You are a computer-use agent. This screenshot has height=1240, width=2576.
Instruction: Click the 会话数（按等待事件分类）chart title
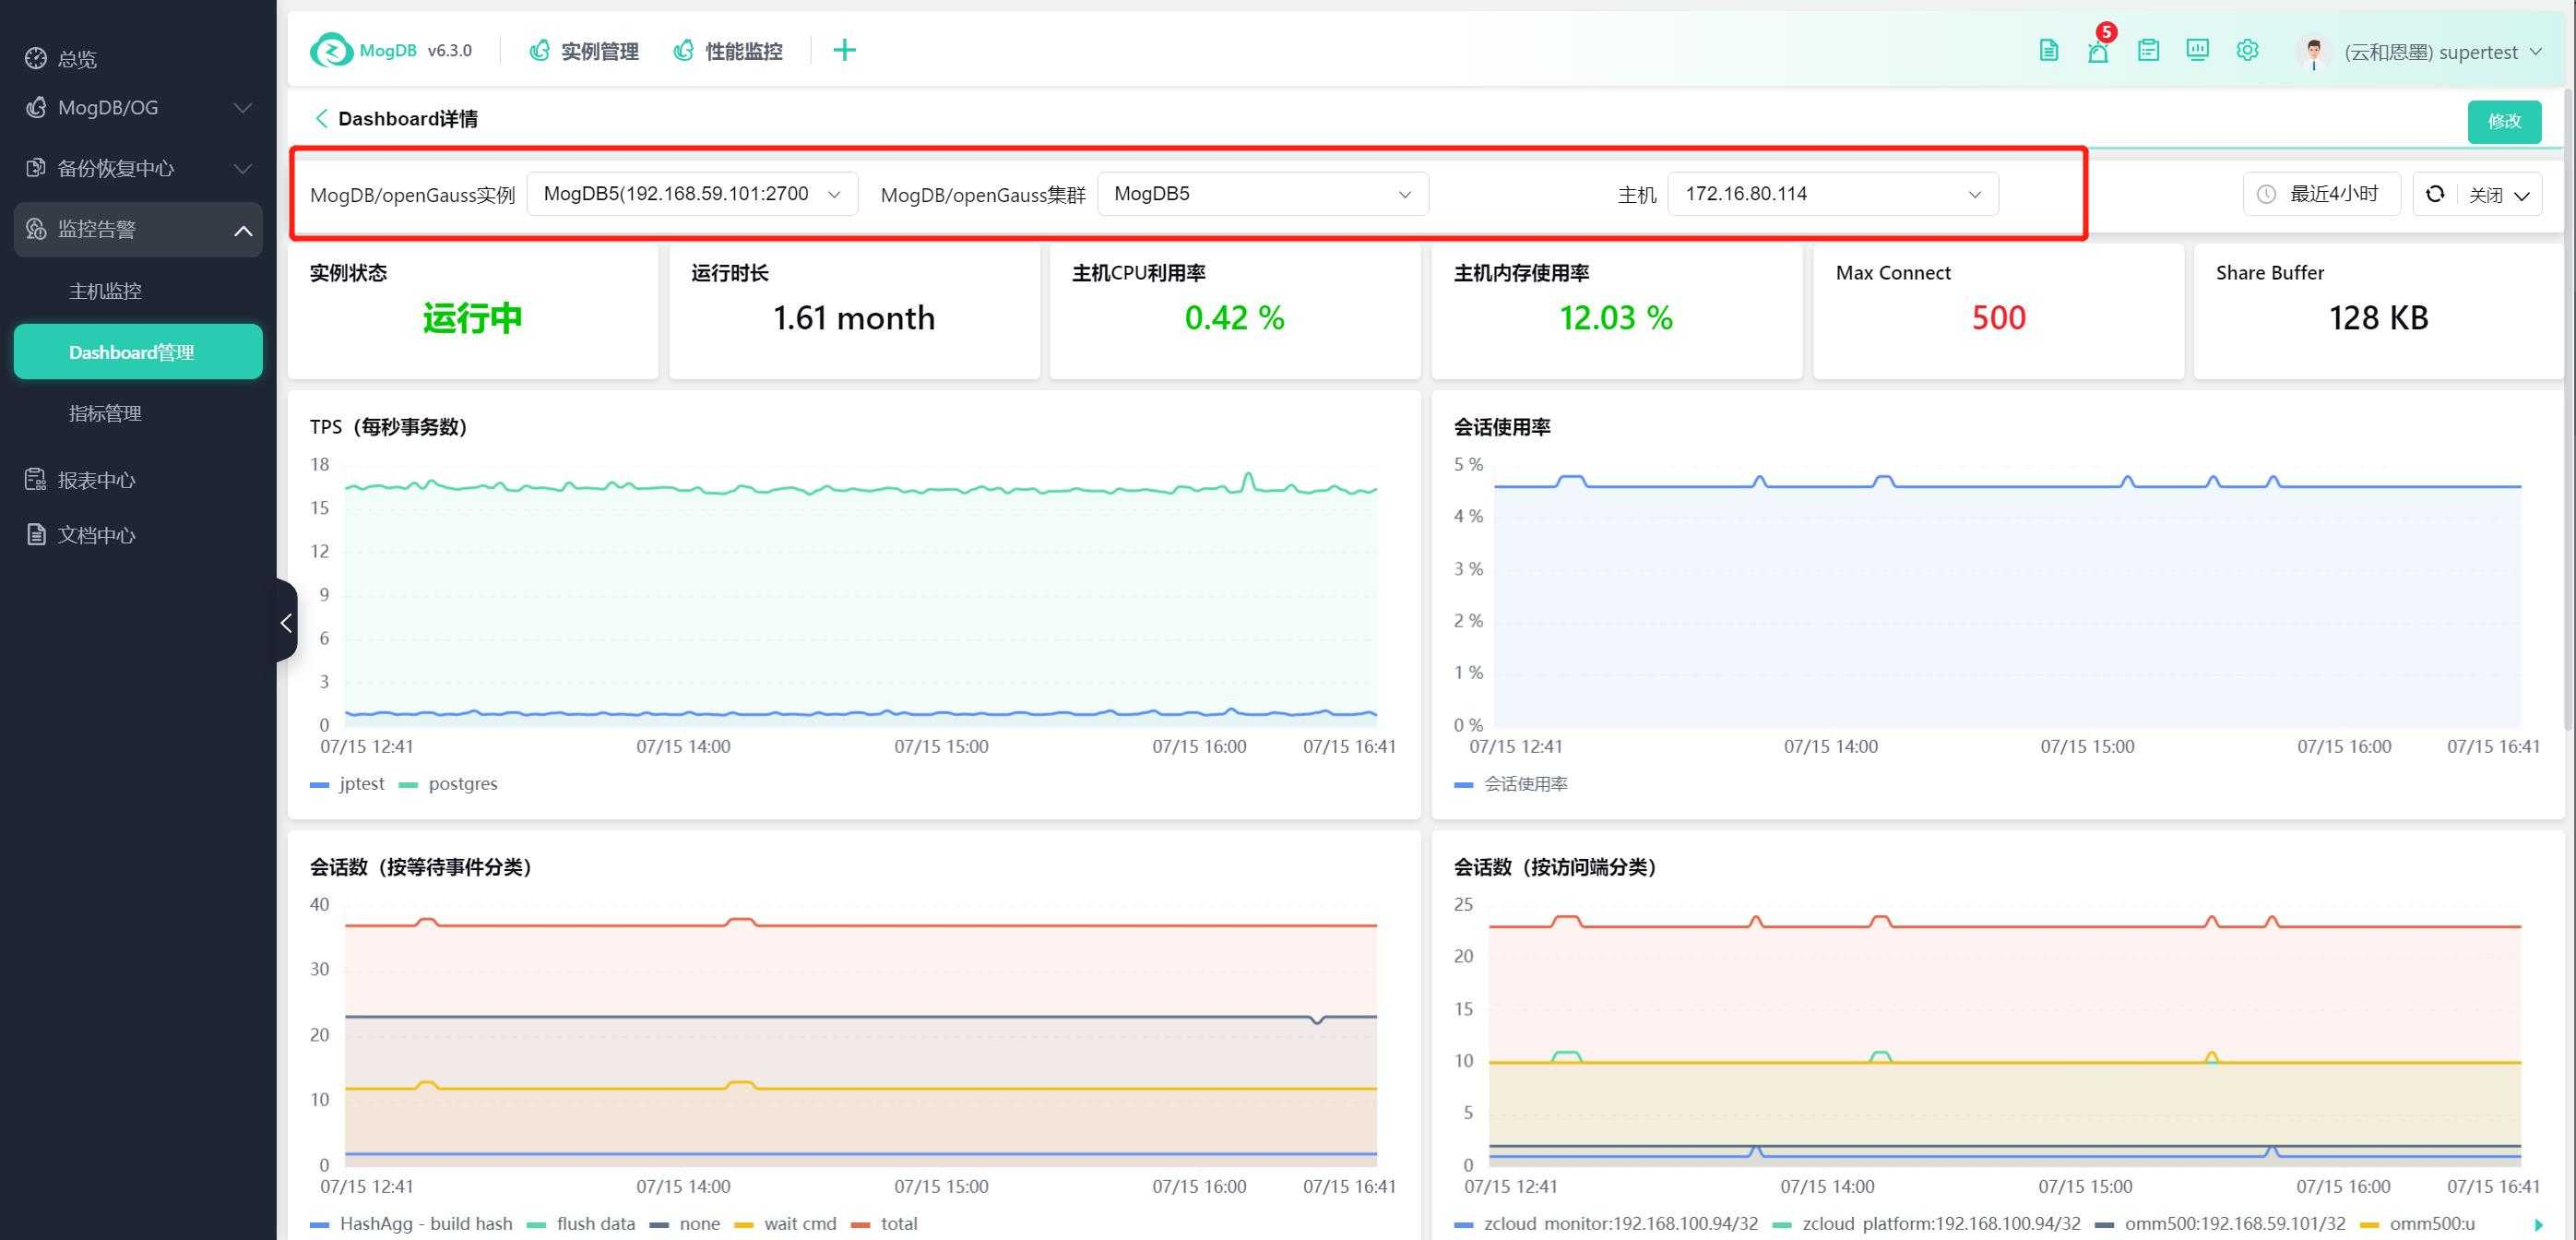click(x=421, y=867)
